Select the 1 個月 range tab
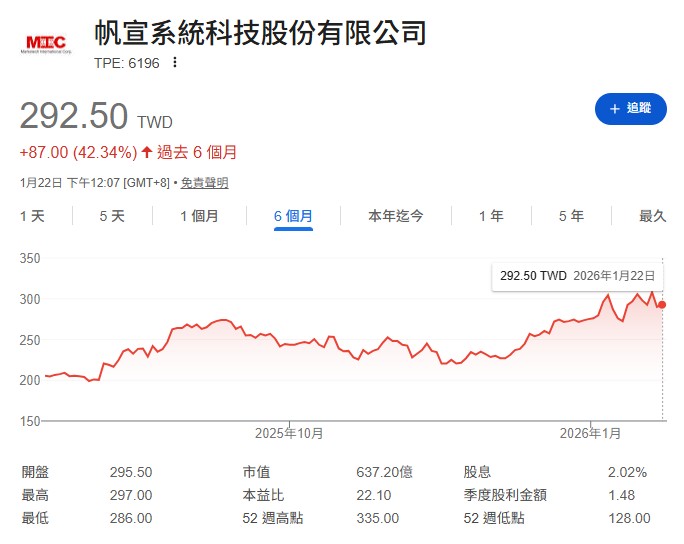 [199, 216]
